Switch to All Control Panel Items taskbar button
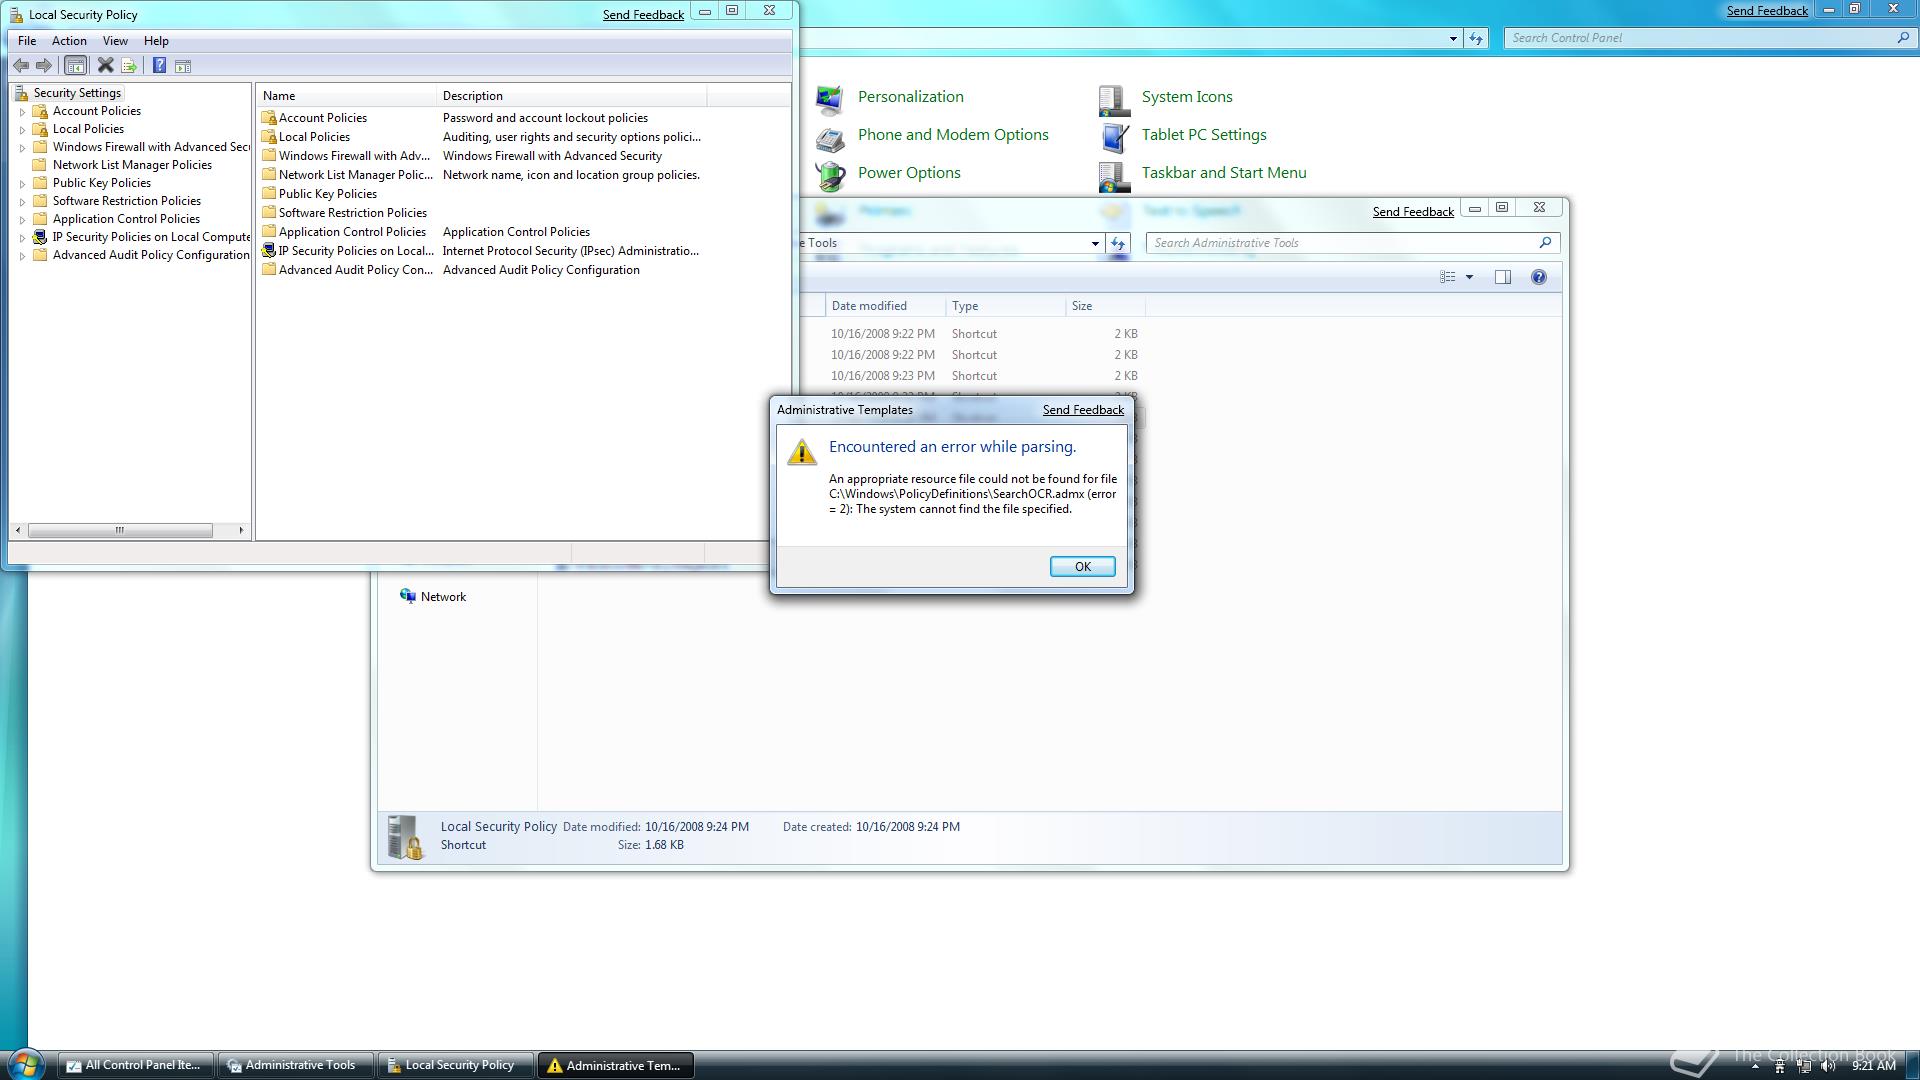Screen dimensions: 1920x1080 pos(137,1066)
